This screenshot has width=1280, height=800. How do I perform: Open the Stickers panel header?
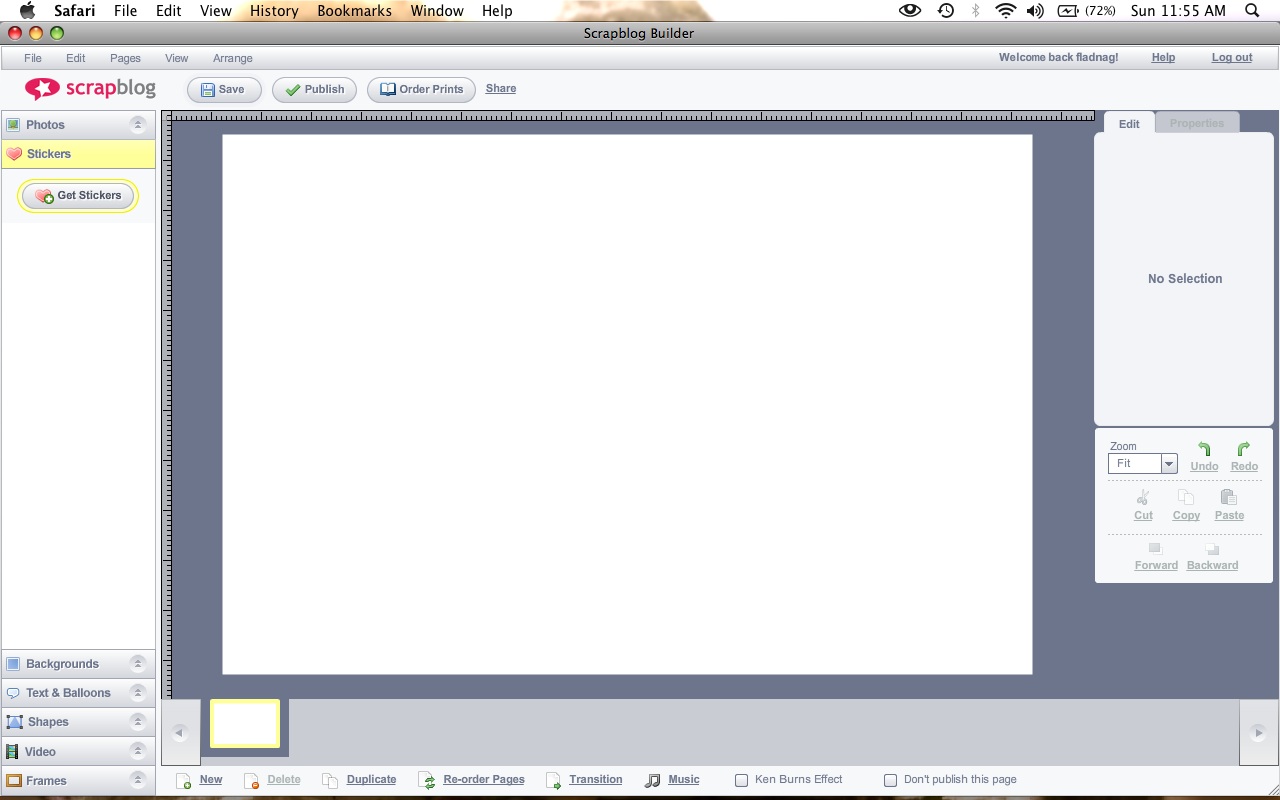(78, 154)
